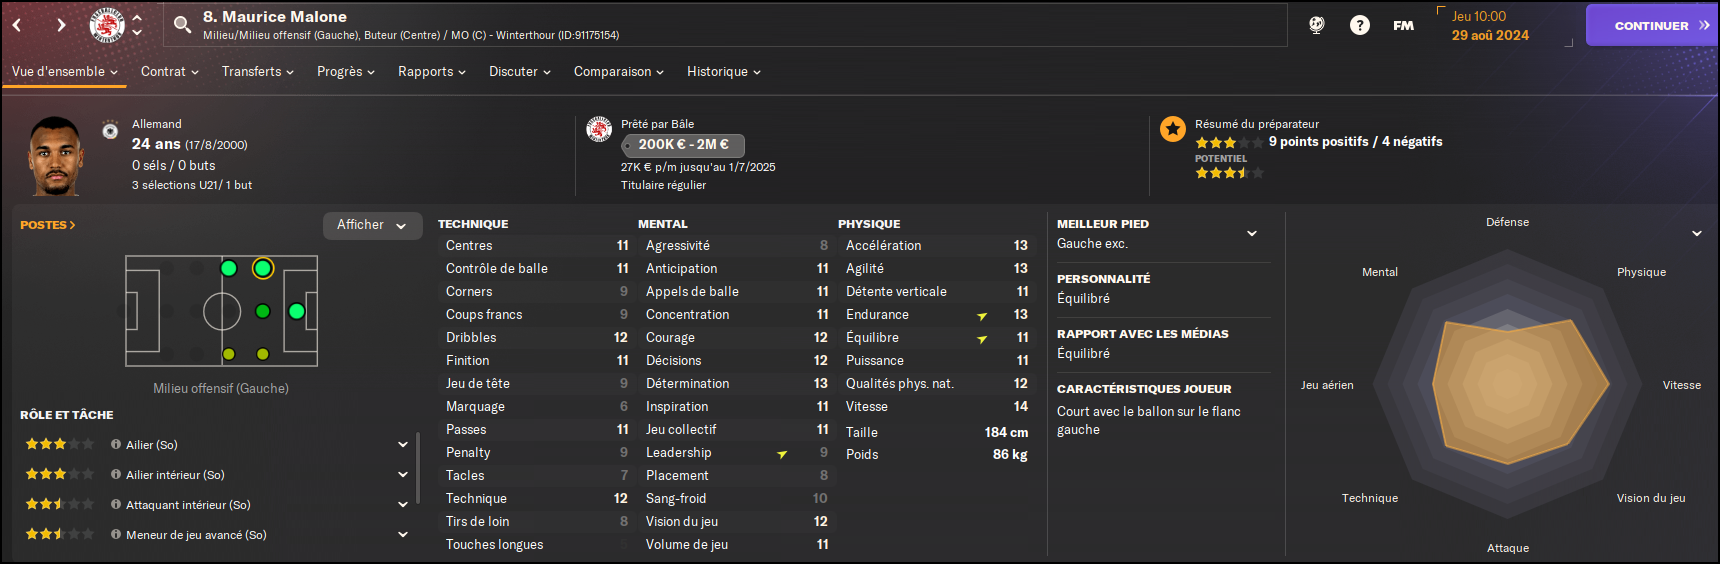Screen dimensions: 1720x564
Task: Expand the Ailier (So) role row
Action: tap(403, 444)
